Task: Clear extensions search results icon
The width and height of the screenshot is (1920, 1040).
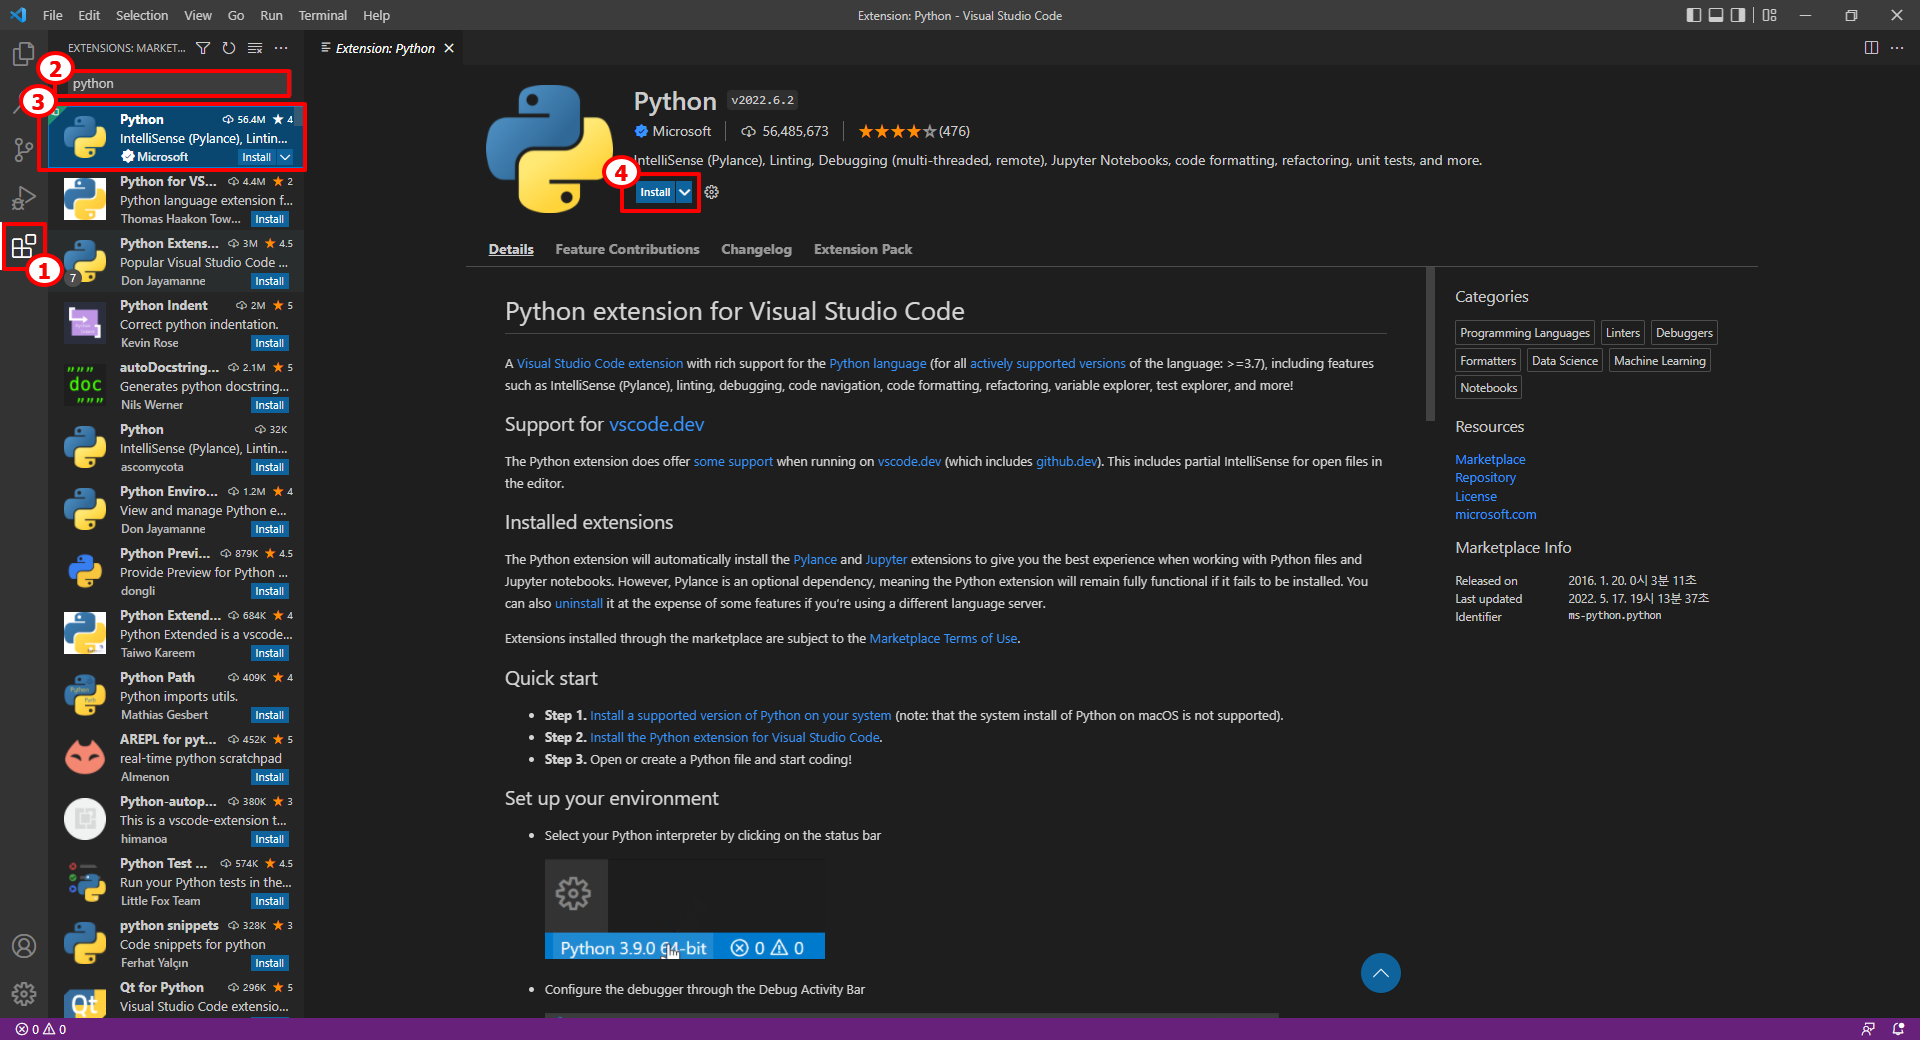Action: [255, 48]
